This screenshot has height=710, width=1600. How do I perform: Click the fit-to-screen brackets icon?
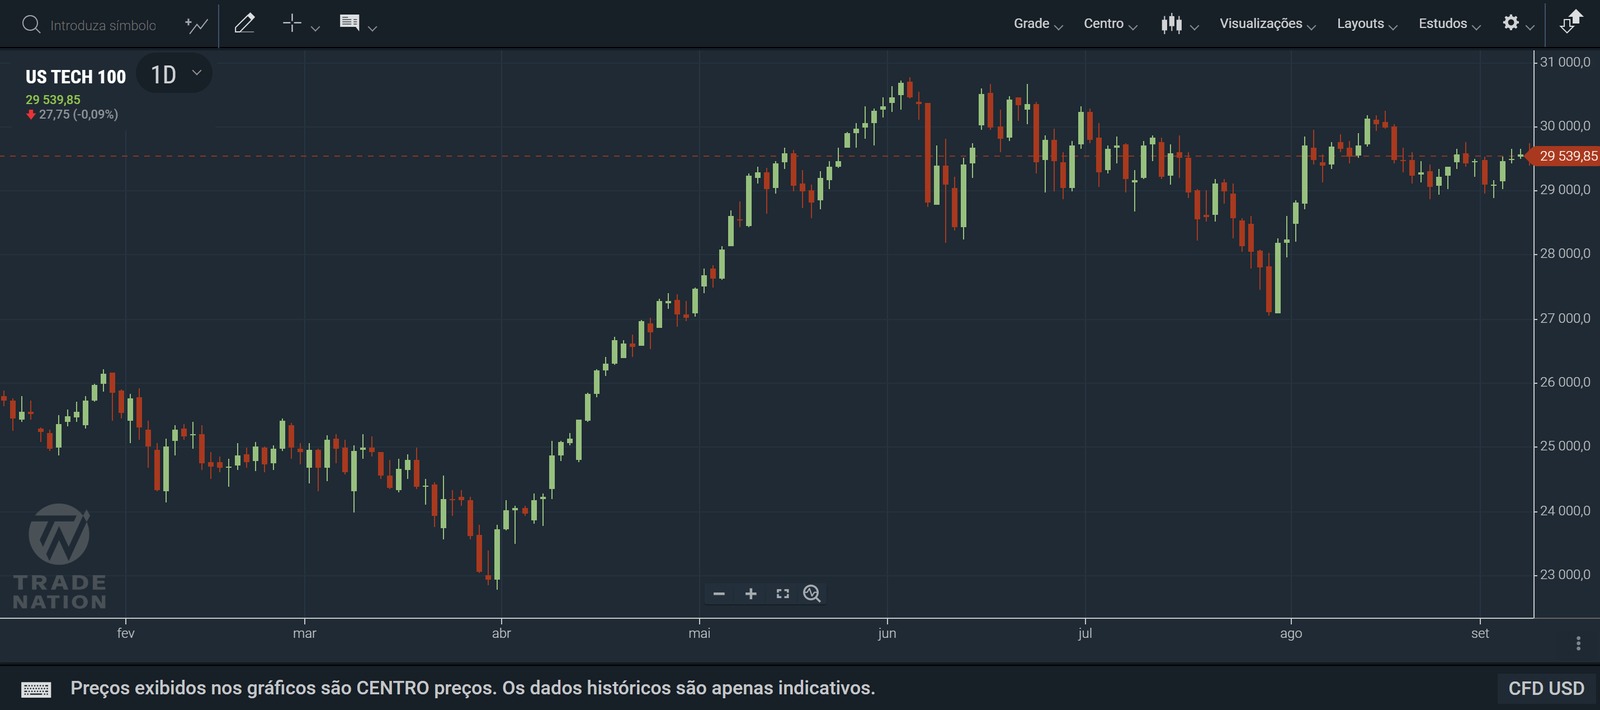point(782,594)
